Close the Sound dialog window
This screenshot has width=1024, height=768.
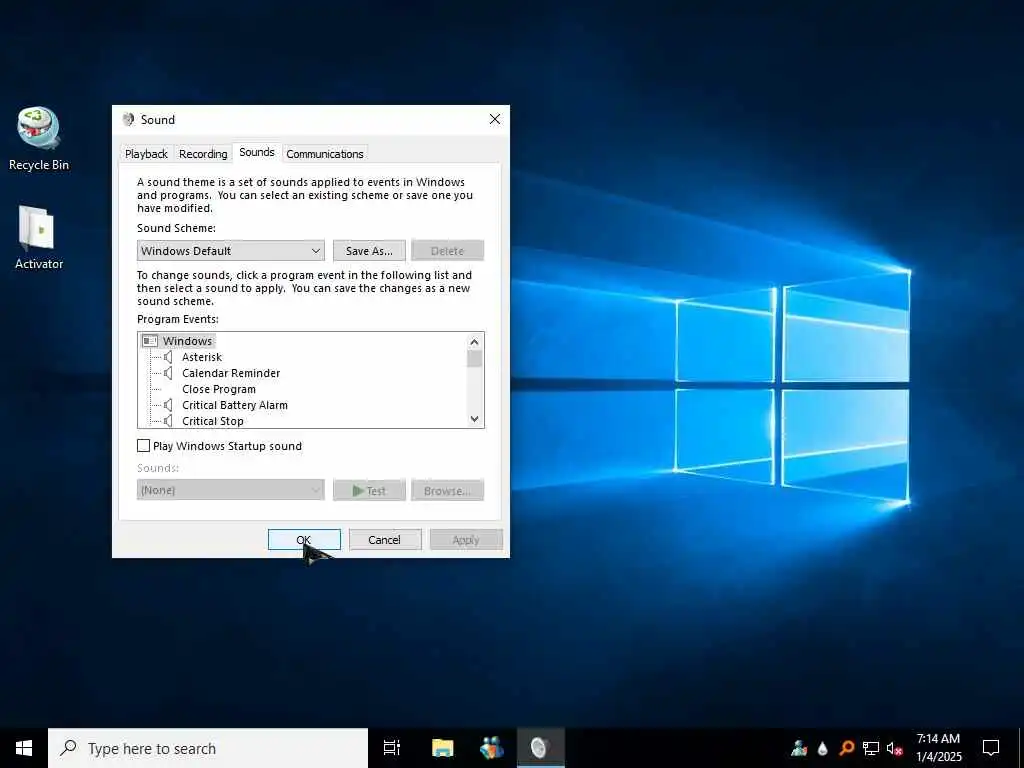tap(495, 119)
